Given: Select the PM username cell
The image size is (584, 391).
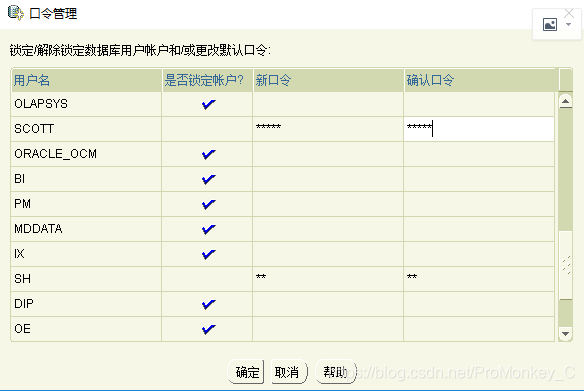Looking at the screenshot, I should pos(86,204).
